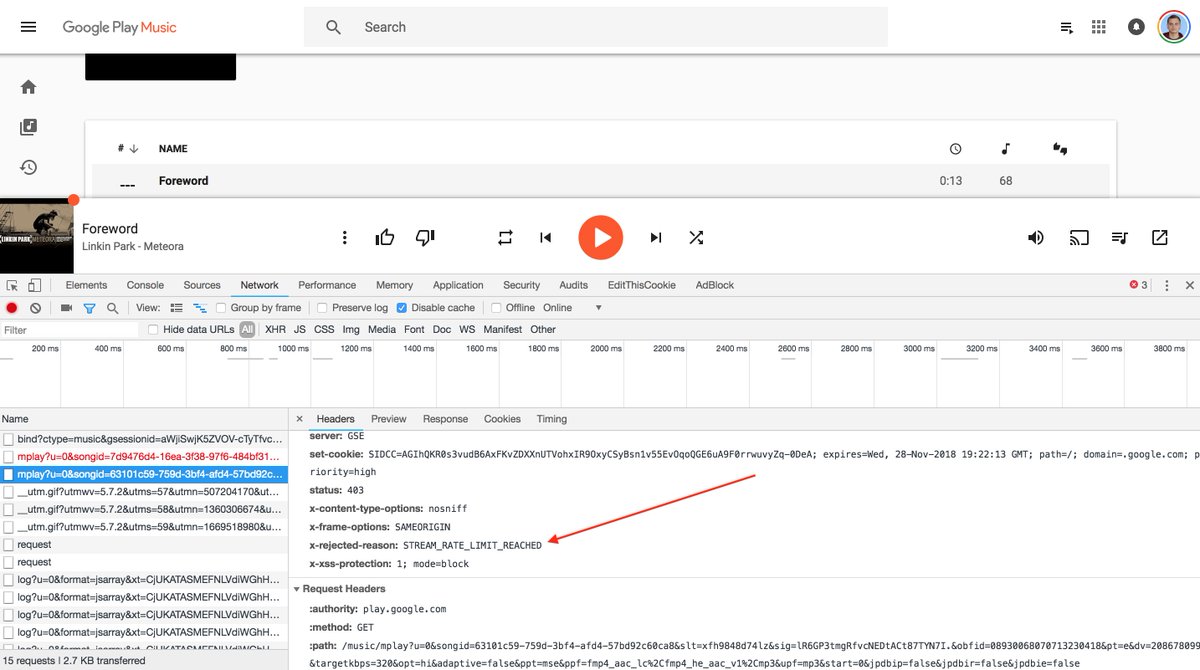Click the network Filter text field
Screen dimensions: 1200x670
click(70, 329)
